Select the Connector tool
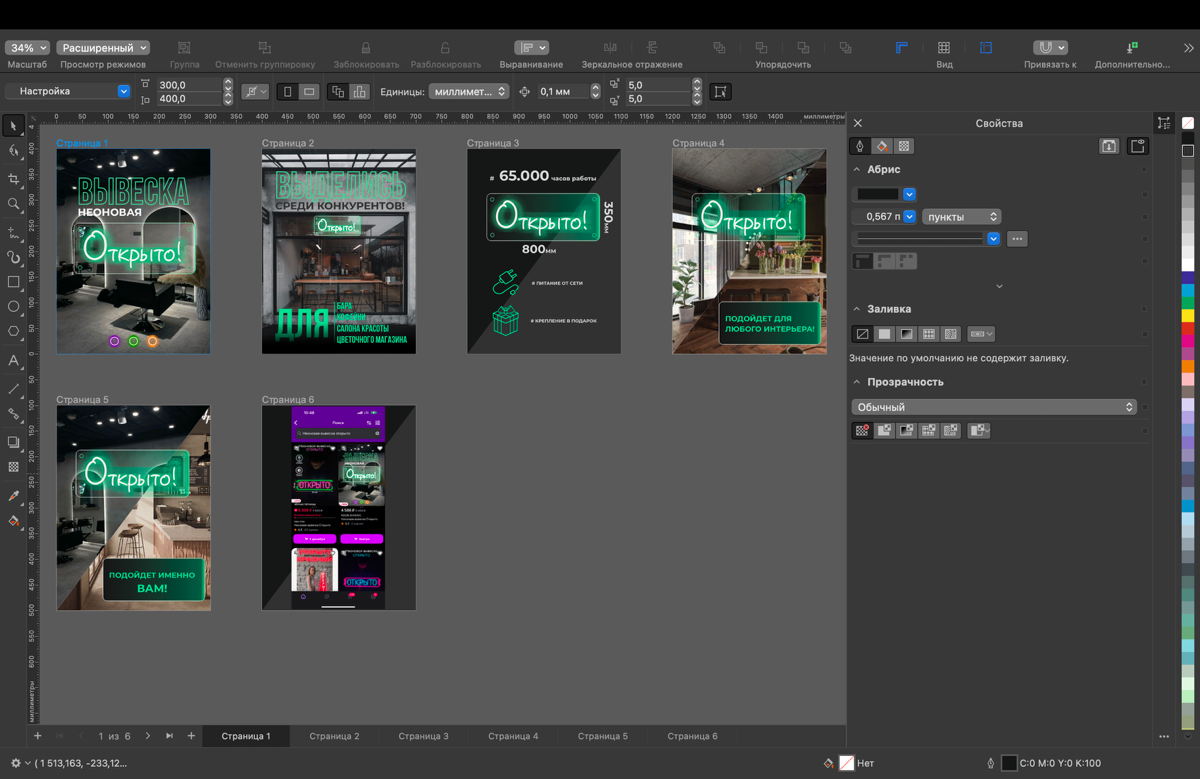Screen dimensions: 1200x779 pyautogui.click(x=13, y=414)
